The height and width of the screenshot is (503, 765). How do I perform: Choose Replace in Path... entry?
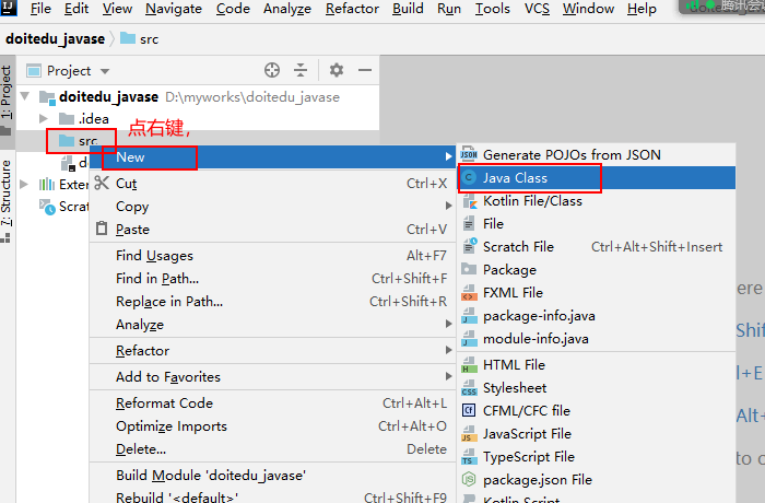[x=272, y=301]
